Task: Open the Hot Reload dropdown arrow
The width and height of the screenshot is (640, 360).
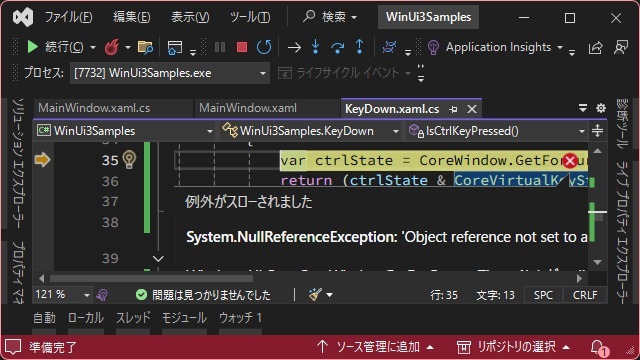Action: (x=128, y=47)
